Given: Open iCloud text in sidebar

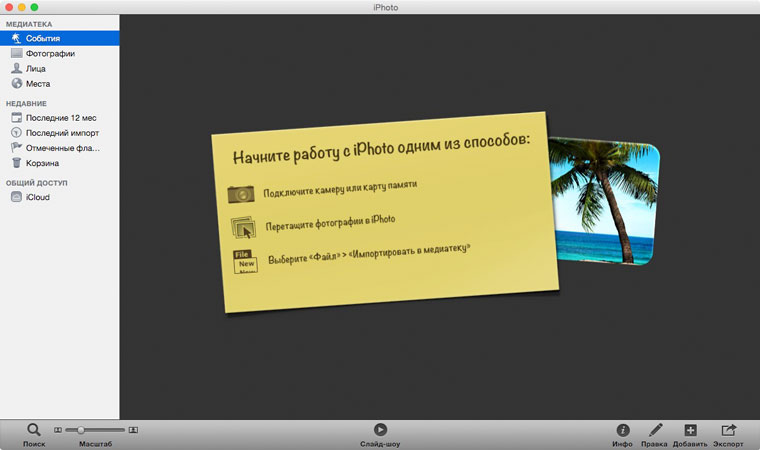Looking at the screenshot, I should tap(37, 197).
